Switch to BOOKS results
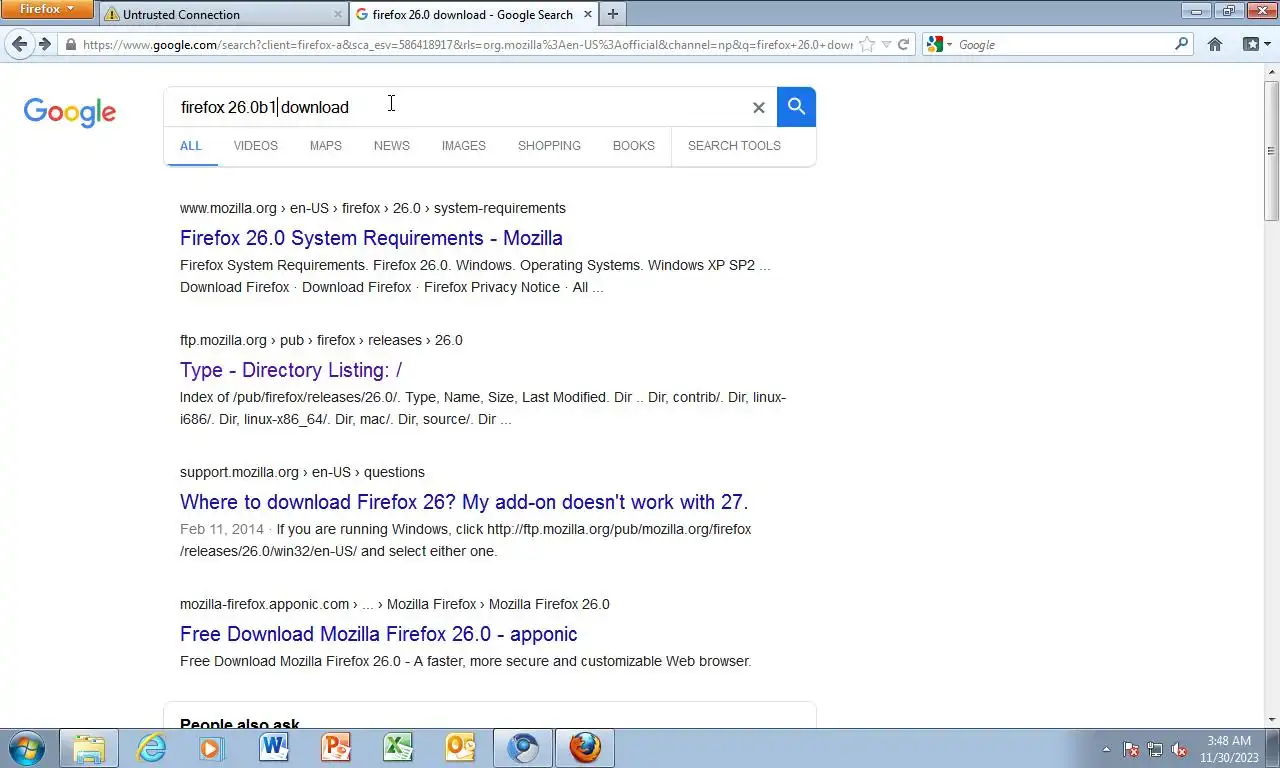Viewport: 1280px width, 768px height. point(634,146)
